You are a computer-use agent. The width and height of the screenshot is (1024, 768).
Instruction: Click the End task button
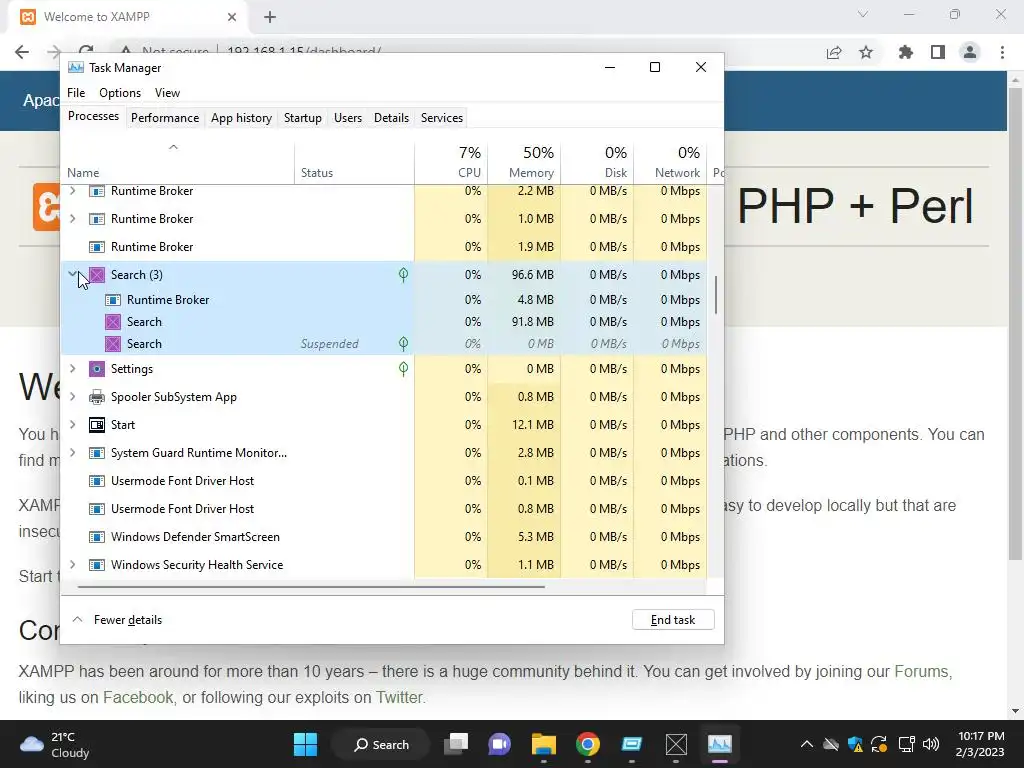pyautogui.click(x=673, y=620)
